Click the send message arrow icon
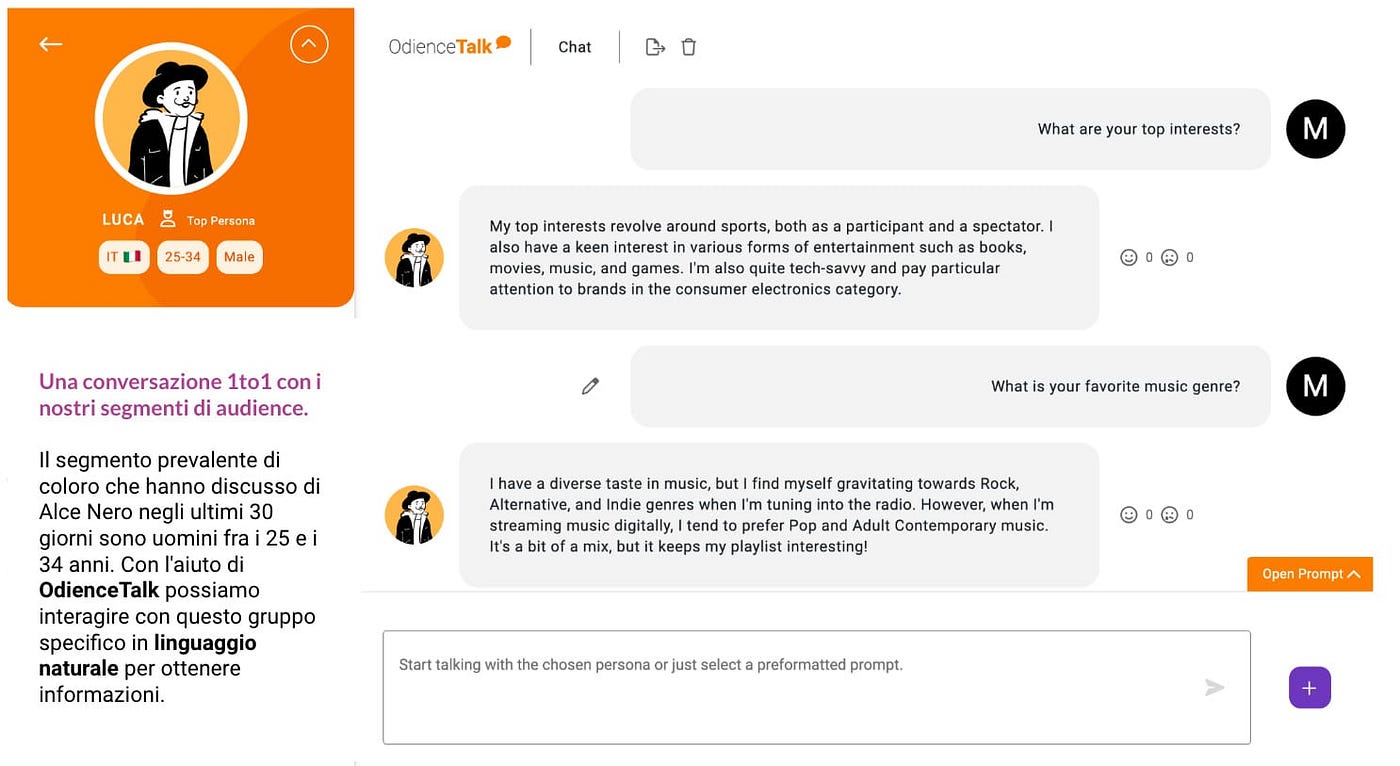 tap(1214, 687)
